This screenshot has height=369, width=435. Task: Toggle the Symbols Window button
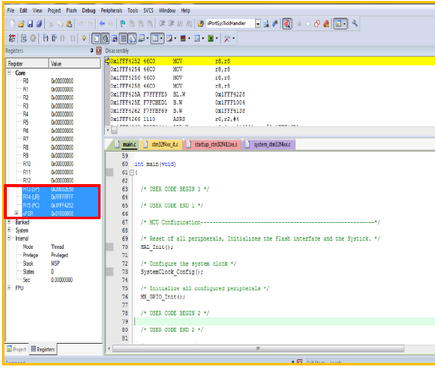click(x=114, y=39)
